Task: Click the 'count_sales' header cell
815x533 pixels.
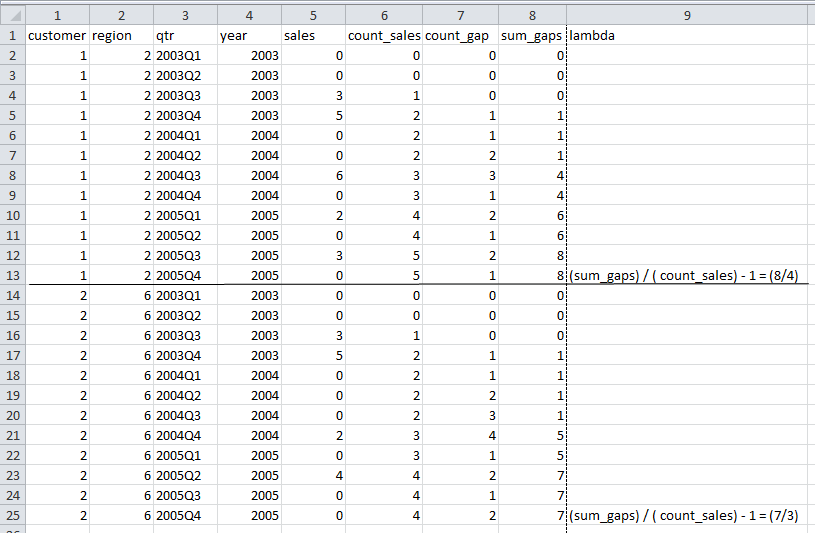Action: point(384,35)
